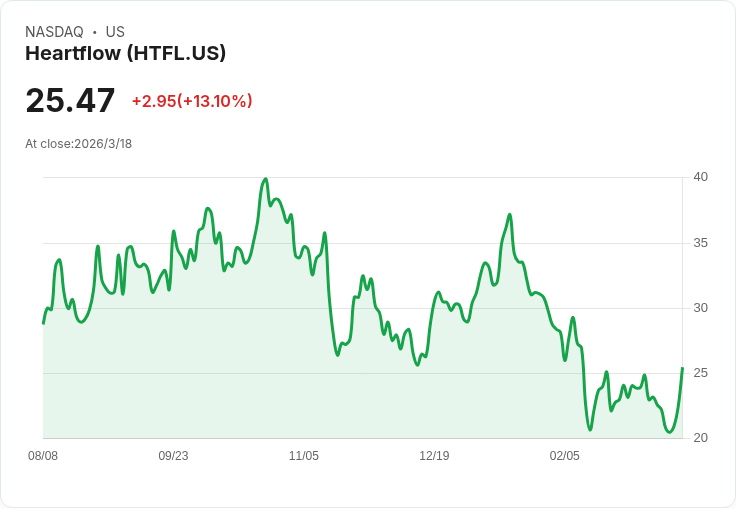Click the left starting point of the price line
This screenshot has height=508, width=736.
coord(43,323)
